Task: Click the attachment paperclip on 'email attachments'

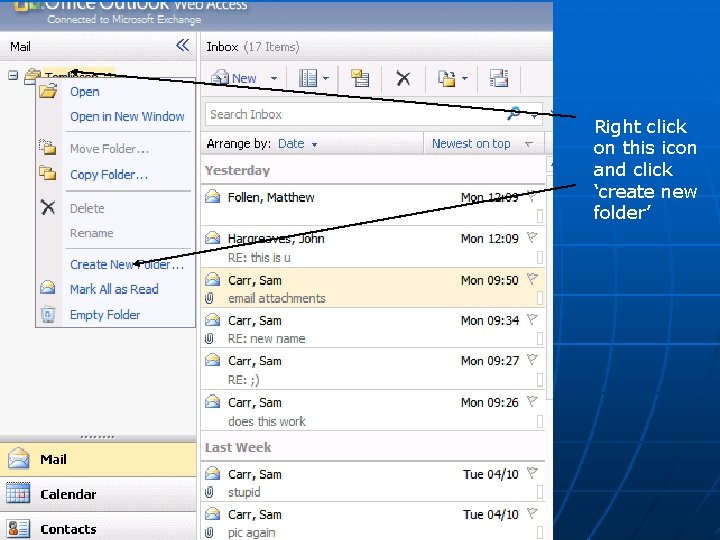Action: (x=209, y=298)
